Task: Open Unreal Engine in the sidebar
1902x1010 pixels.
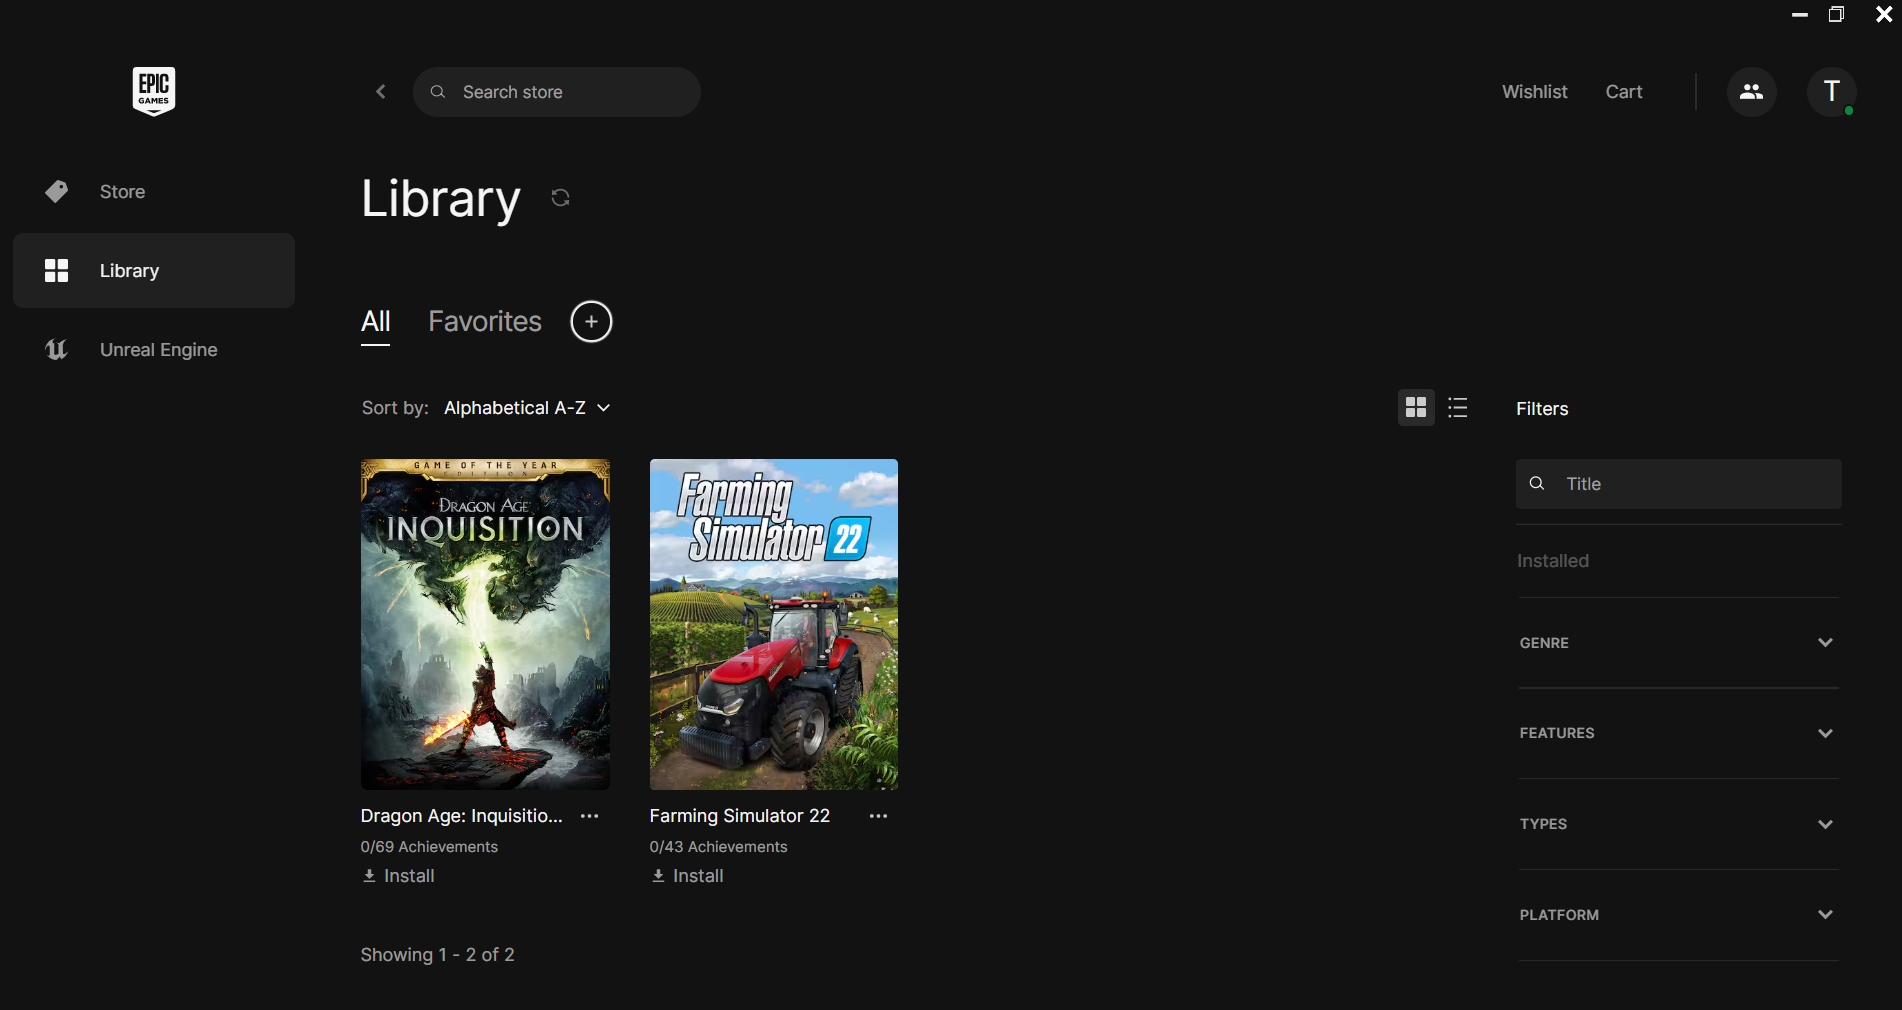Action: click(158, 350)
